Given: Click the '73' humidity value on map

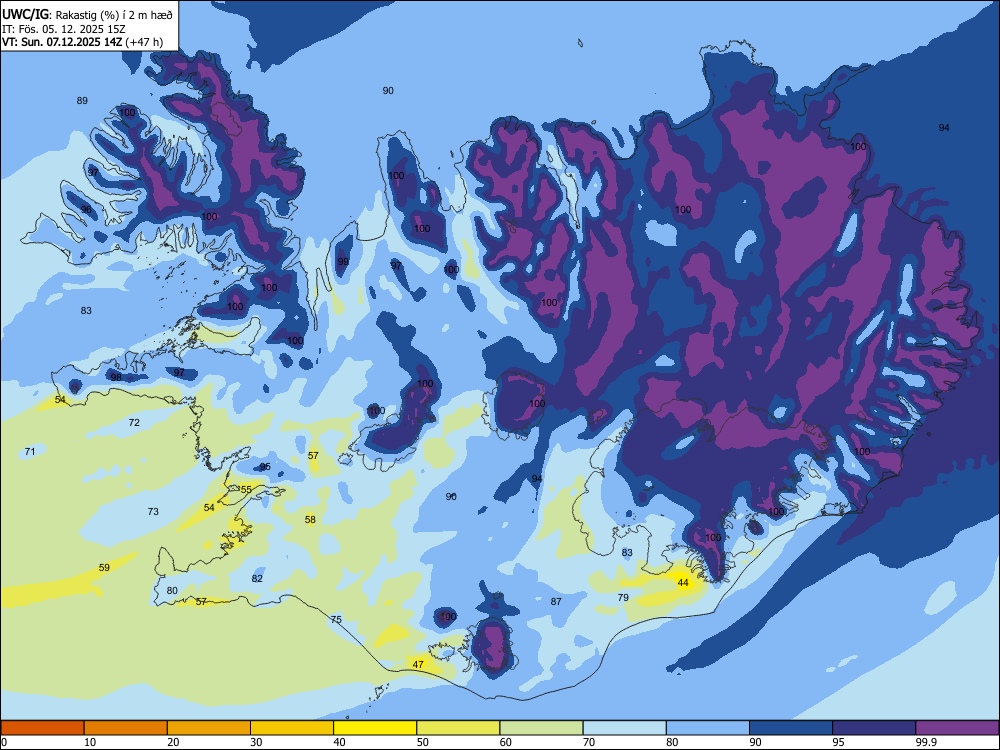Looking at the screenshot, I should 153,511.
